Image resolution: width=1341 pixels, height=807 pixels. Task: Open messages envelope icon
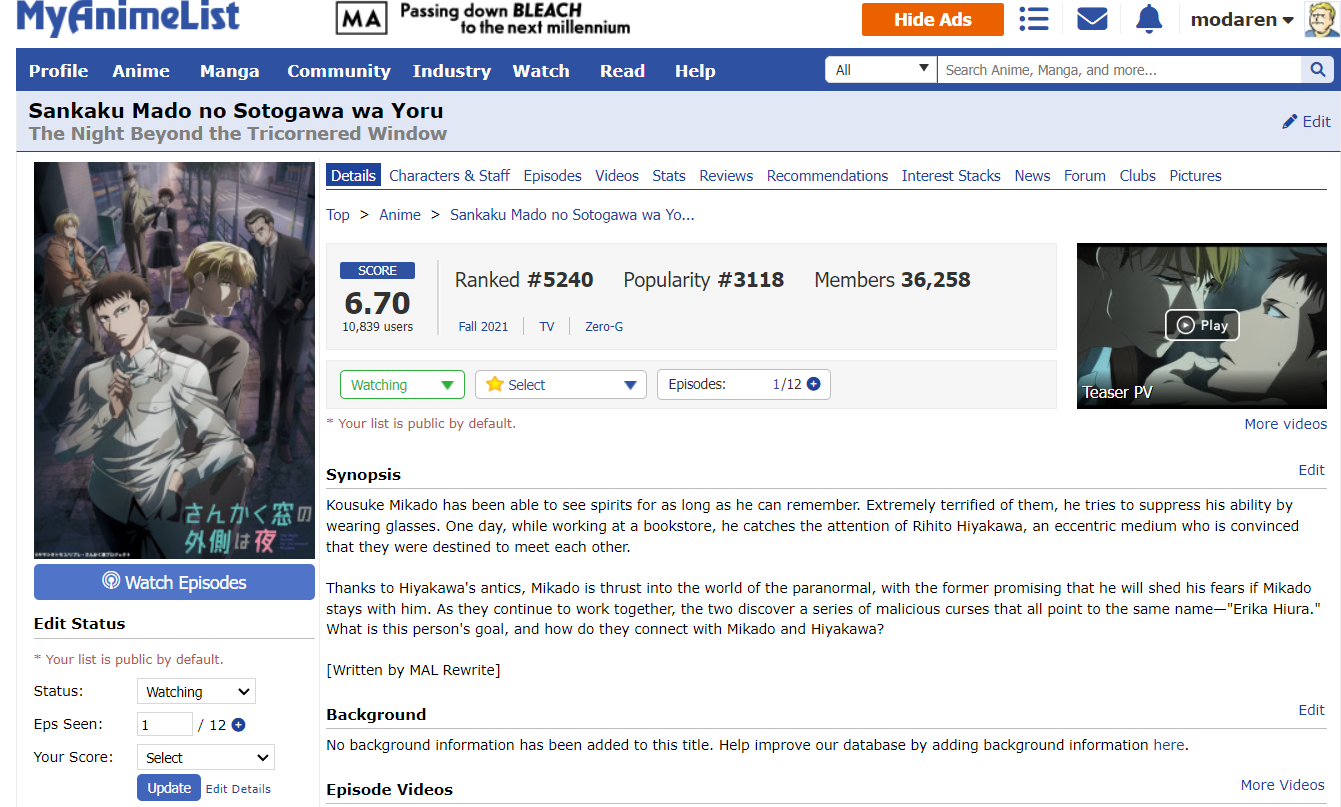coord(1092,19)
